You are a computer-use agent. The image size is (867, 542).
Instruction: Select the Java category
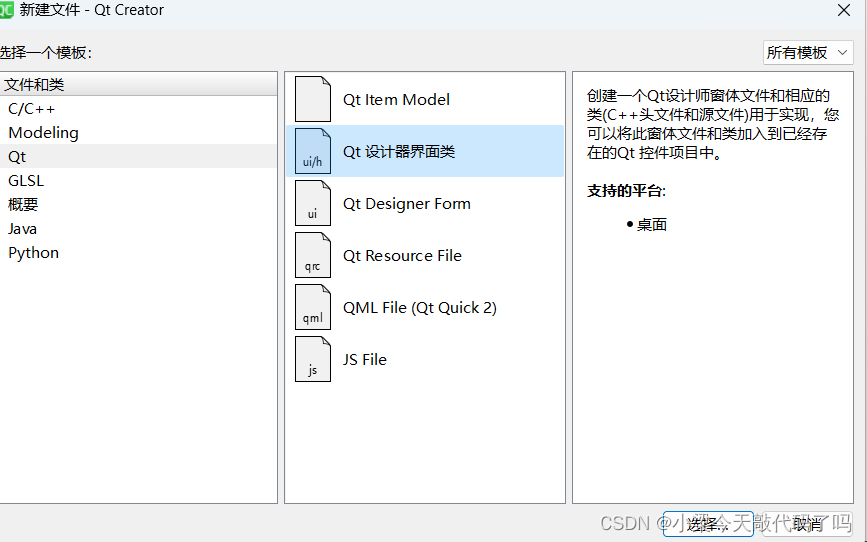138,228
